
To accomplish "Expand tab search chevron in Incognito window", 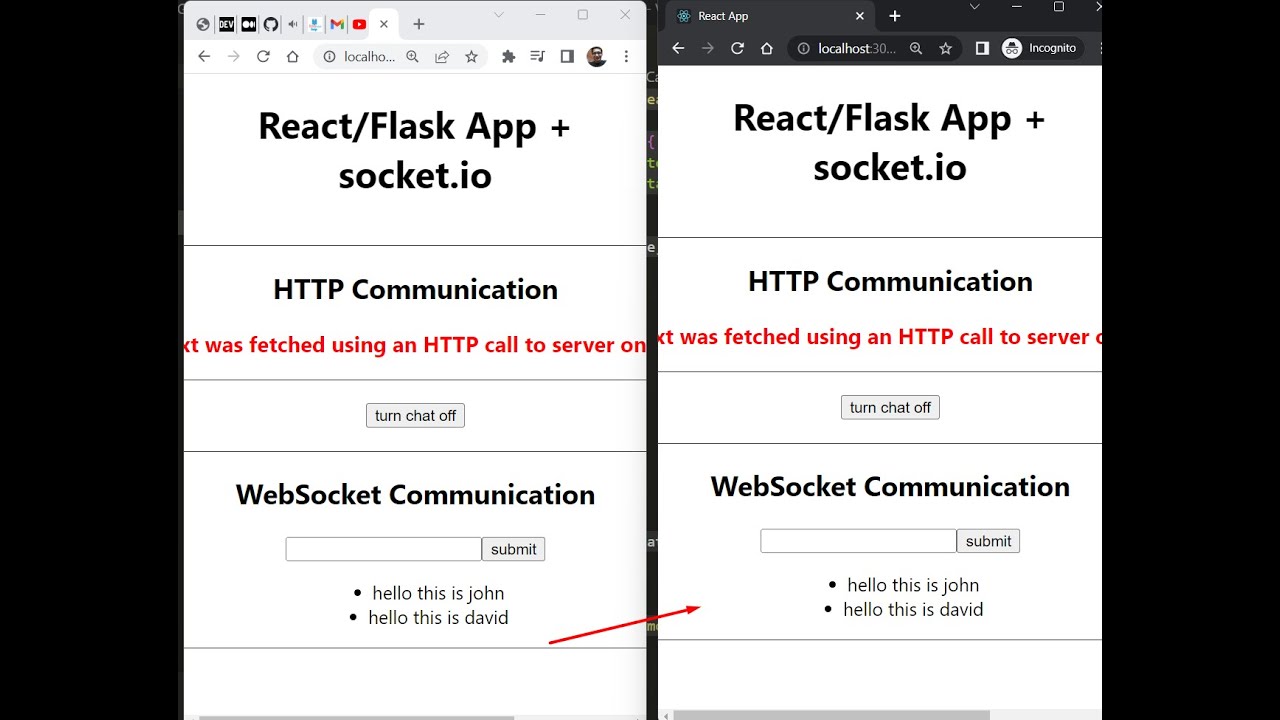I will click(x=974, y=7).
